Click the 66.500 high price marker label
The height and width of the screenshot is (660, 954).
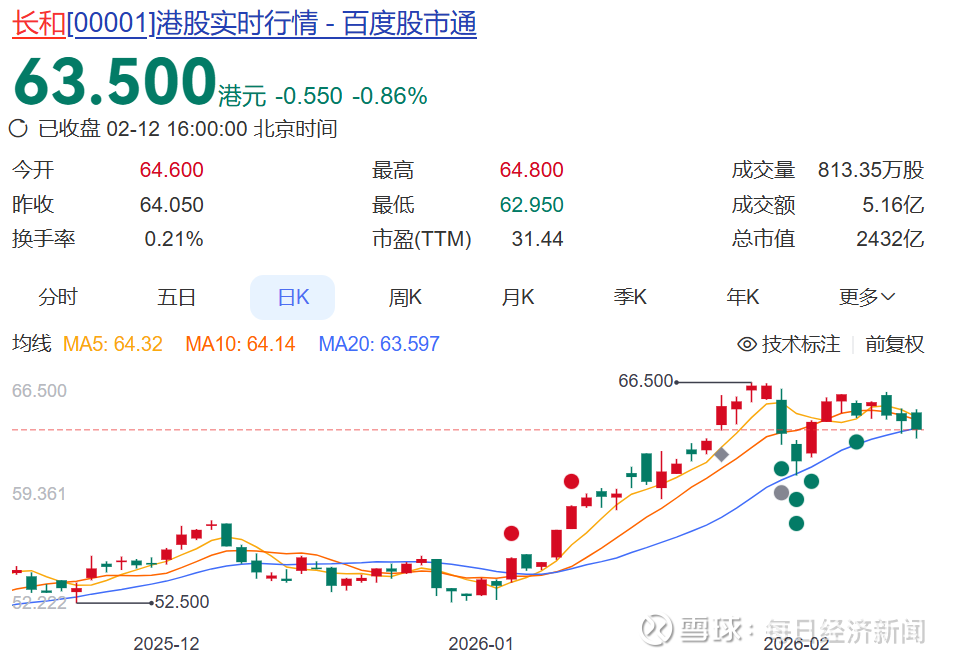646,381
